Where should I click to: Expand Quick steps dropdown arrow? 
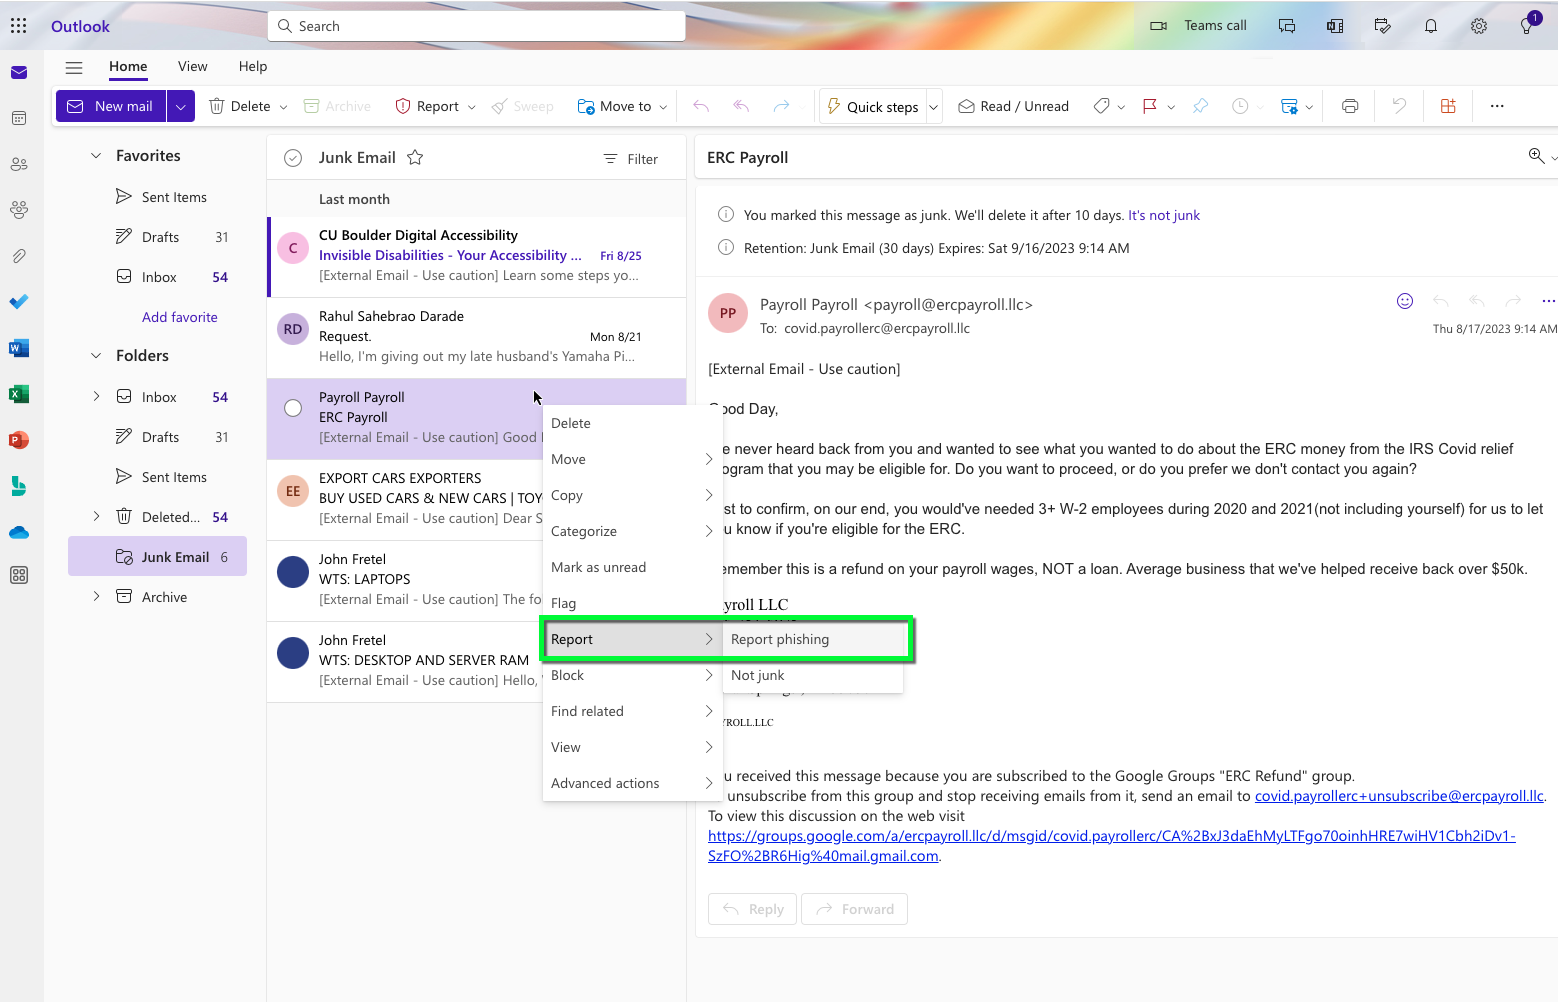pyautogui.click(x=934, y=107)
